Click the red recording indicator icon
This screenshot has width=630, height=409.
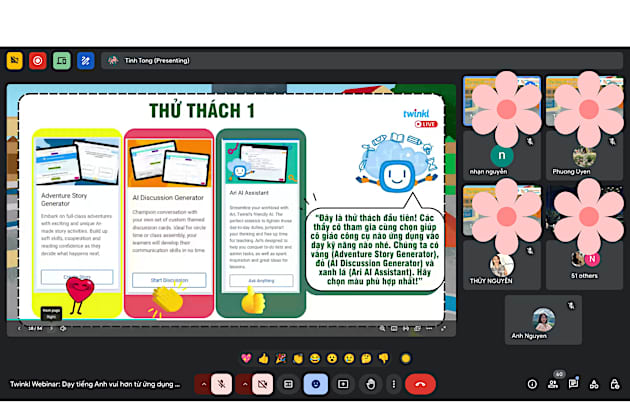37,60
